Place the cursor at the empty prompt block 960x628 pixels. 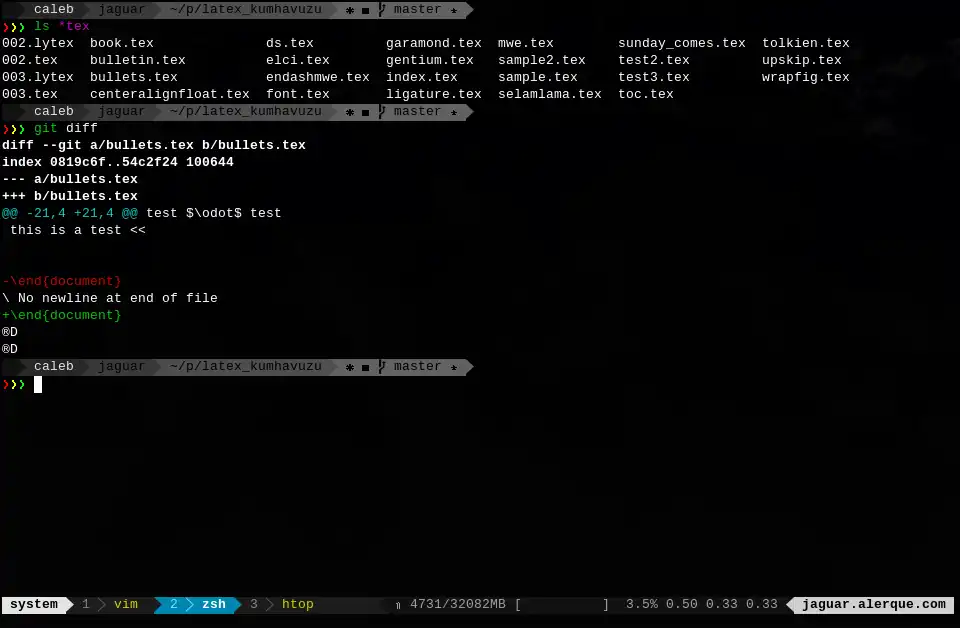click(x=38, y=384)
